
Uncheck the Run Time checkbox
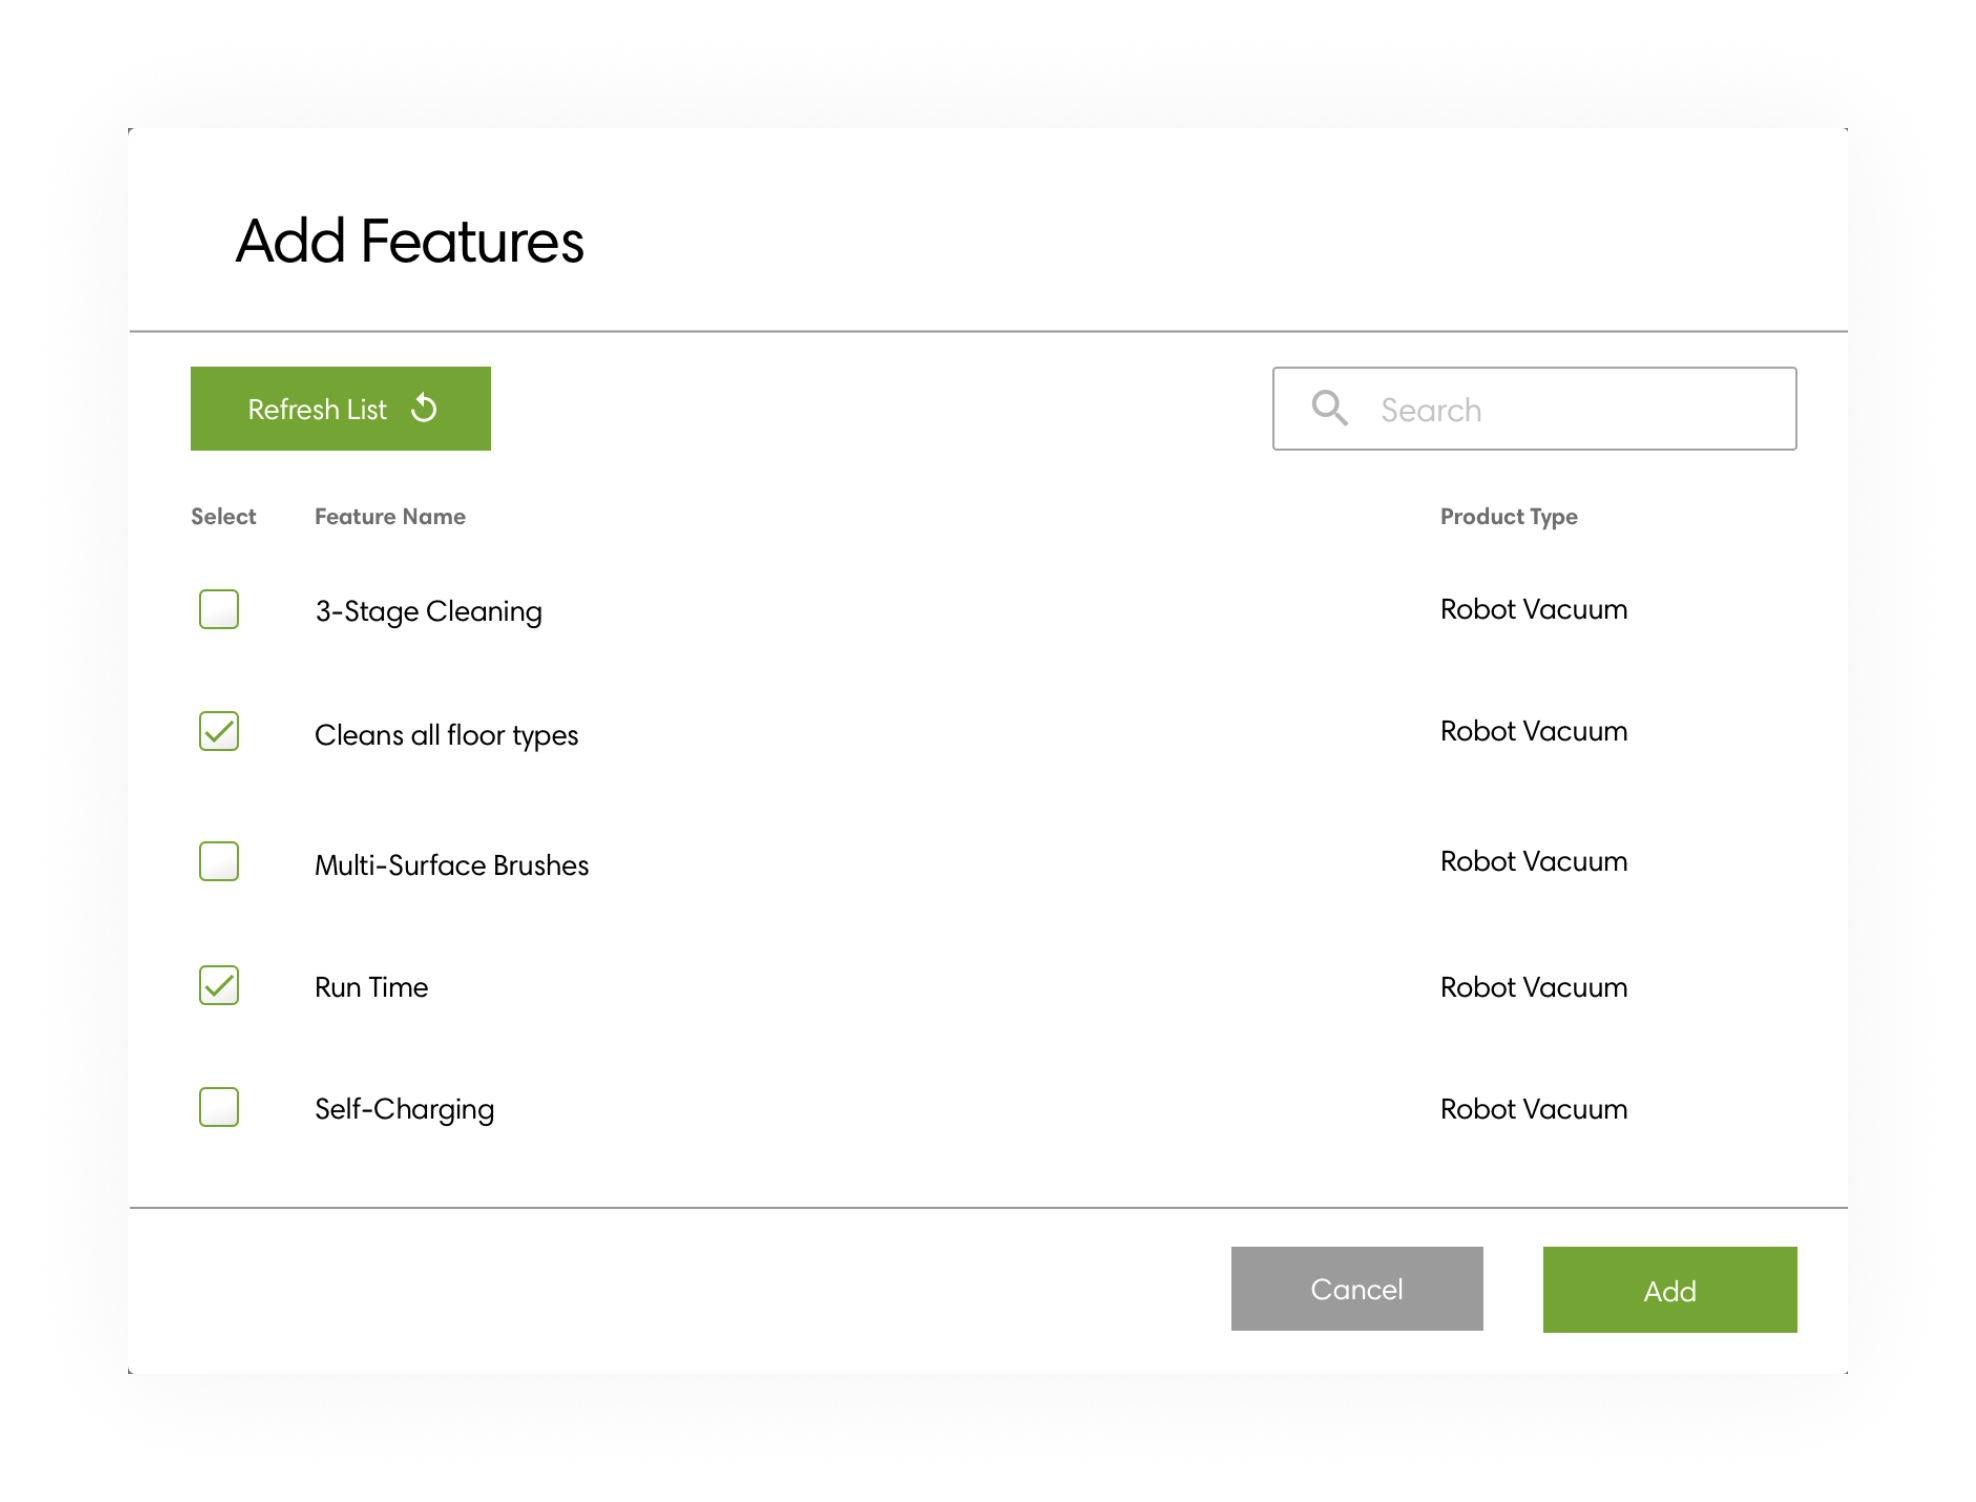point(219,985)
